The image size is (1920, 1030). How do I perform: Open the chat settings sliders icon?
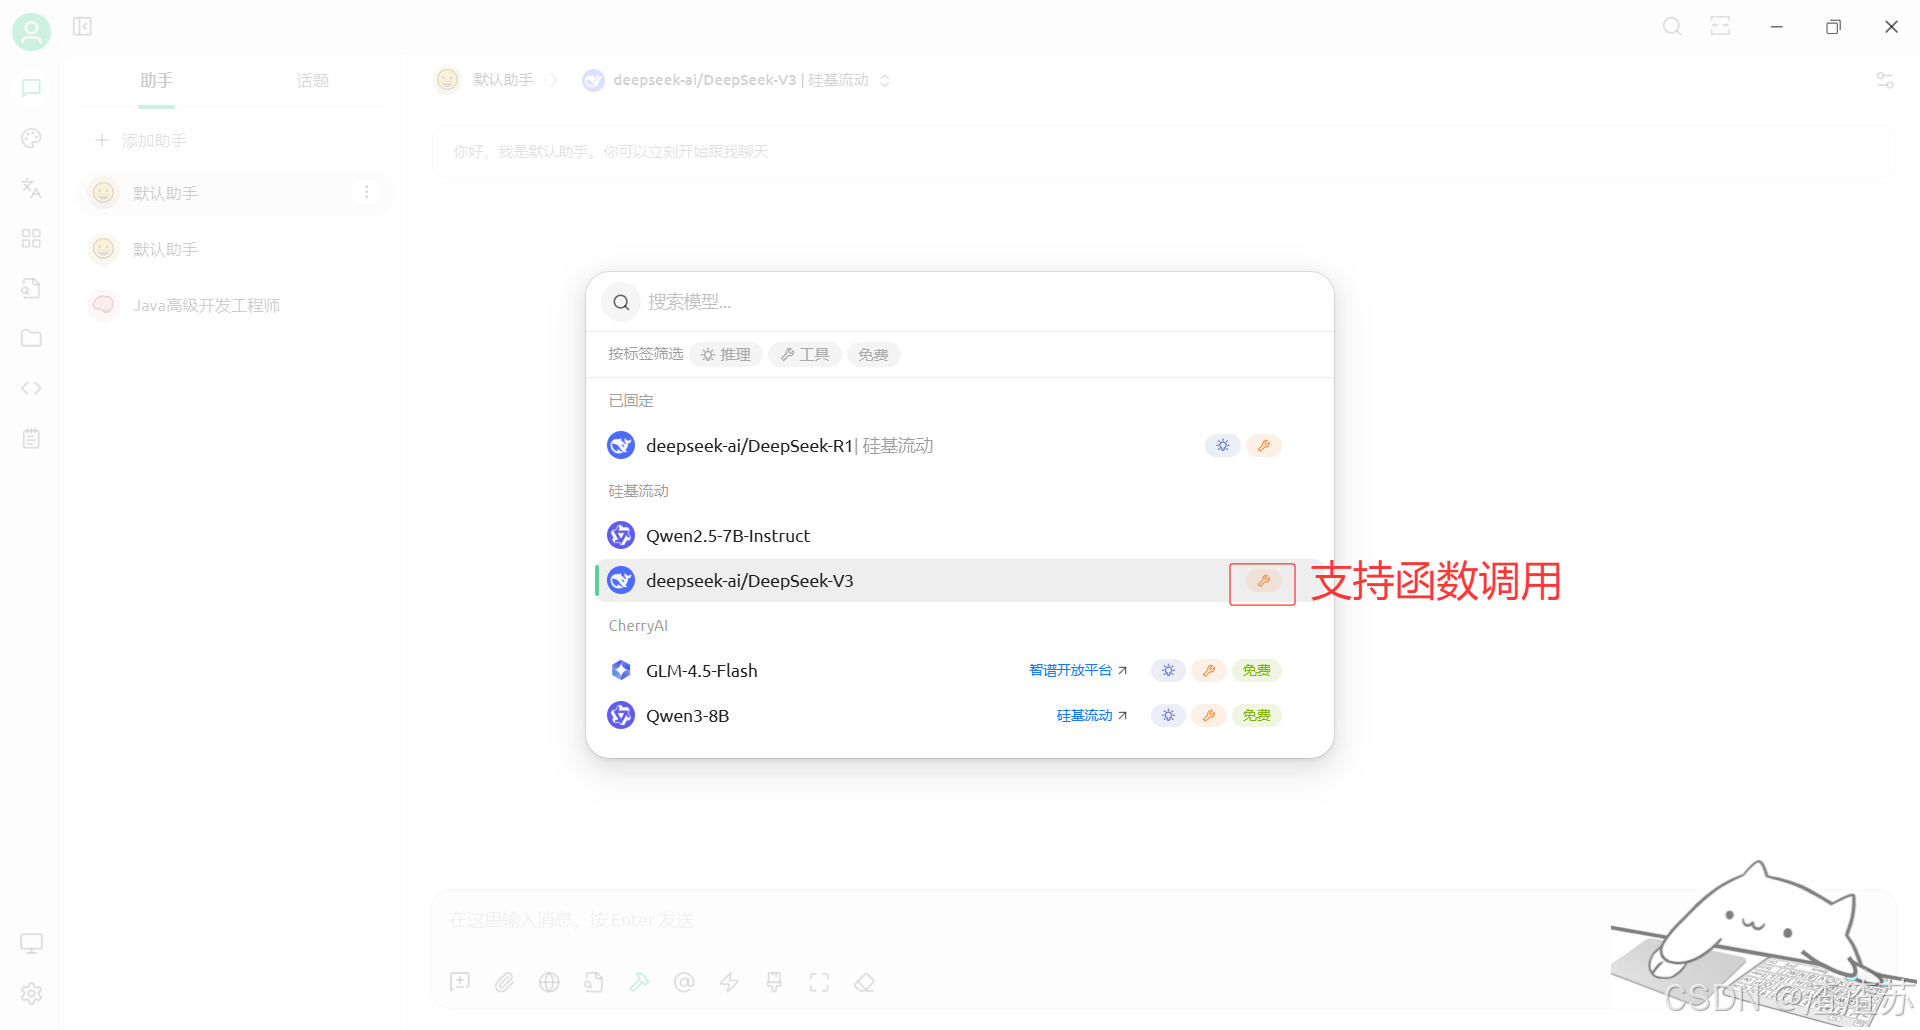click(1885, 80)
